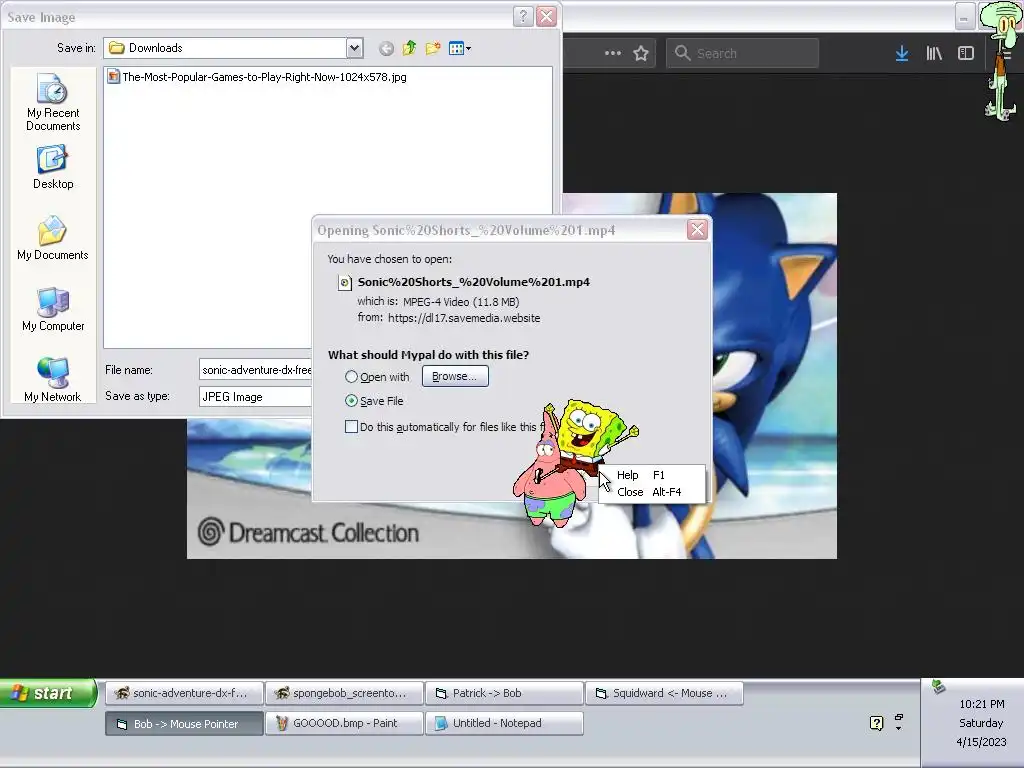Switch to Bob -> Mouse Pointer taskbar item

pyautogui.click(x=184, y=724)
